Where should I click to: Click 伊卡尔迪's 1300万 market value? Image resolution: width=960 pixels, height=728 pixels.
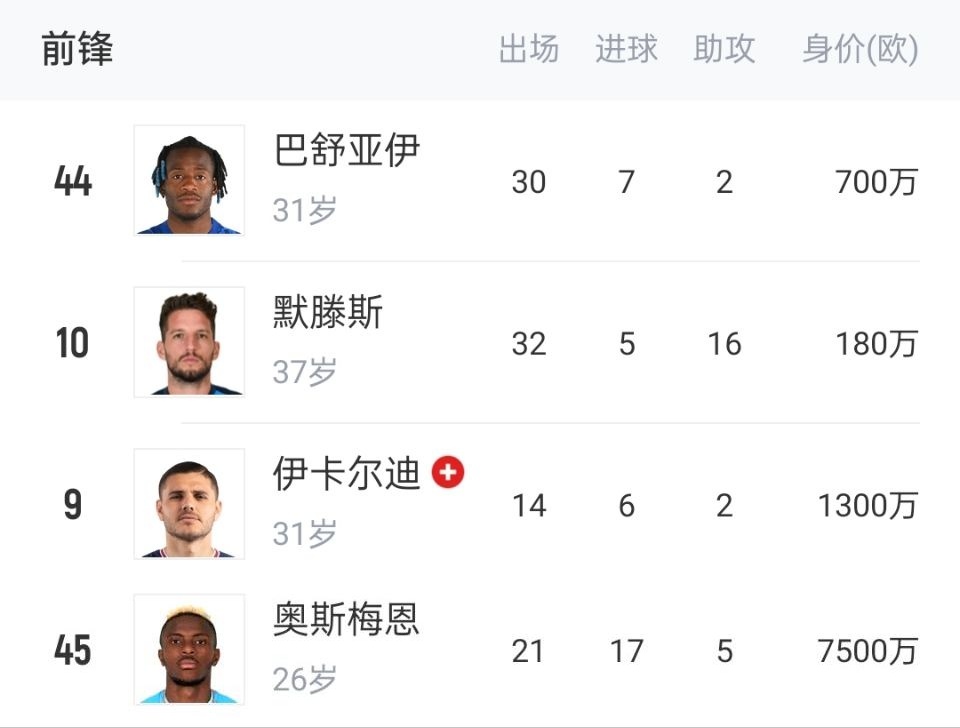(x=867, y=506)
